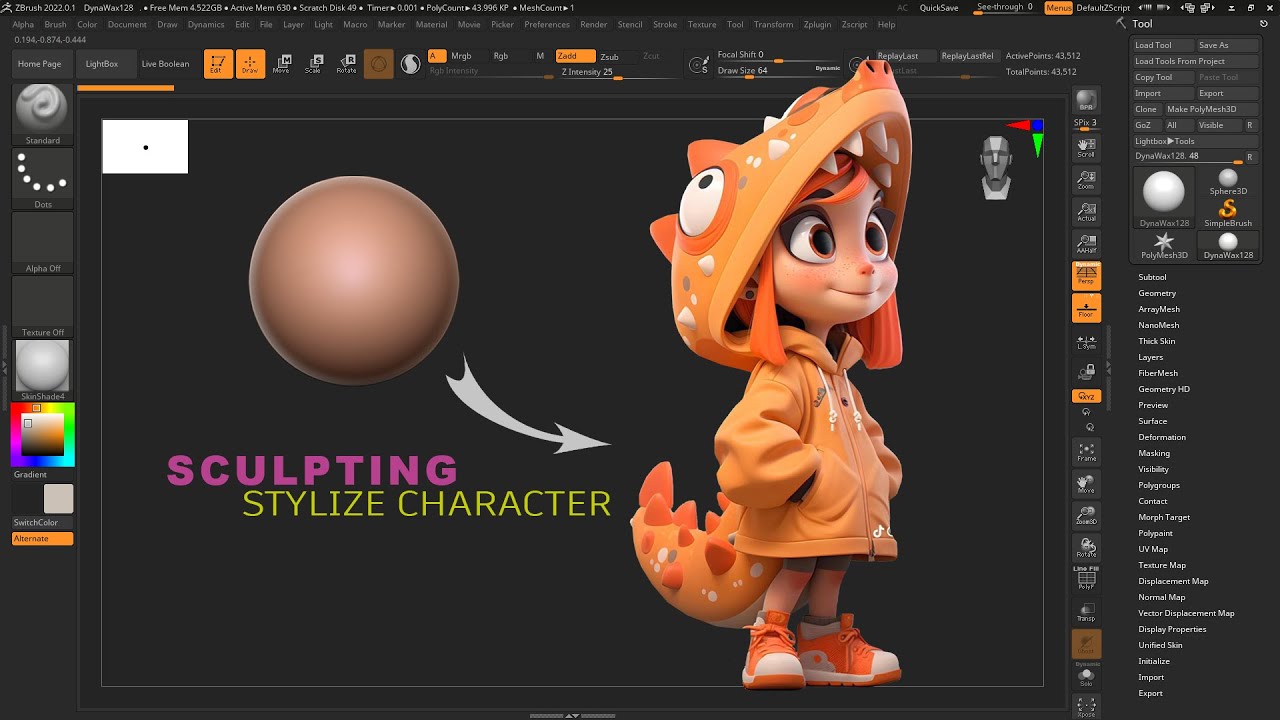Toggle L.Sym local symmetry
1280x720 pixels.
(x=1086, y=341)
